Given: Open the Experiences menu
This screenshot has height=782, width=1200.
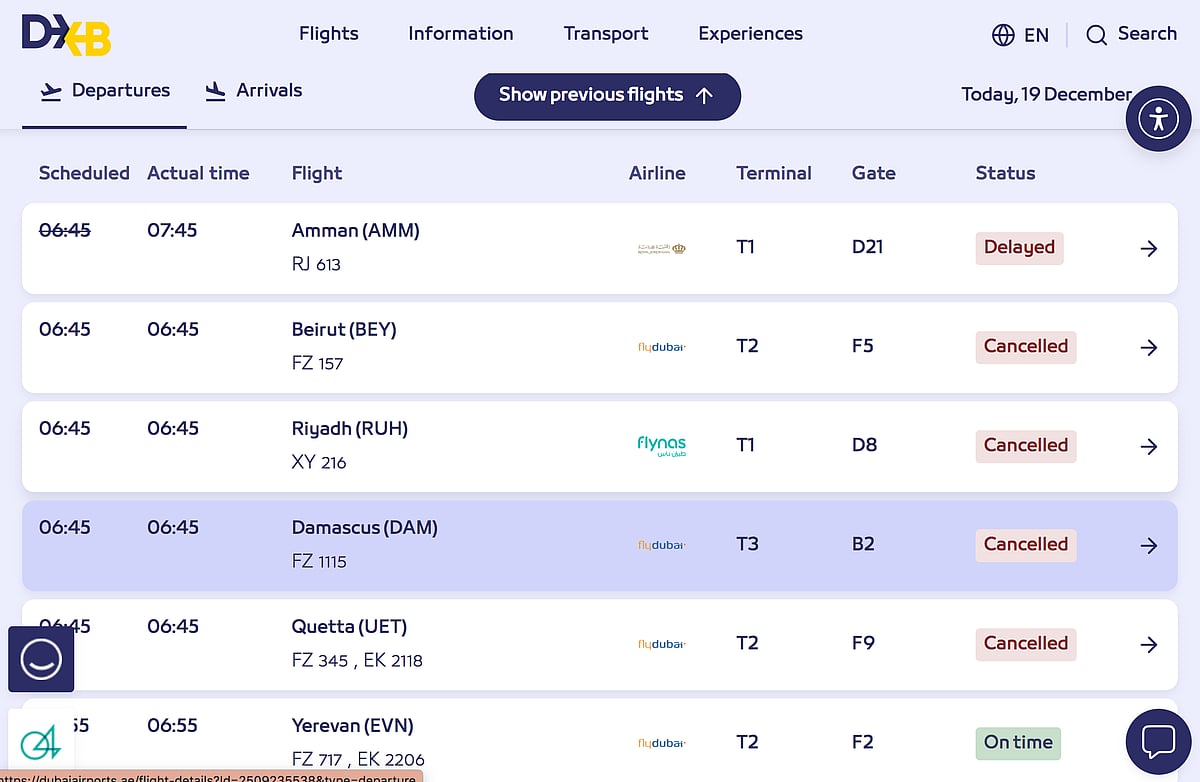Looking at the screenshot, I should (x=750, y=33).
